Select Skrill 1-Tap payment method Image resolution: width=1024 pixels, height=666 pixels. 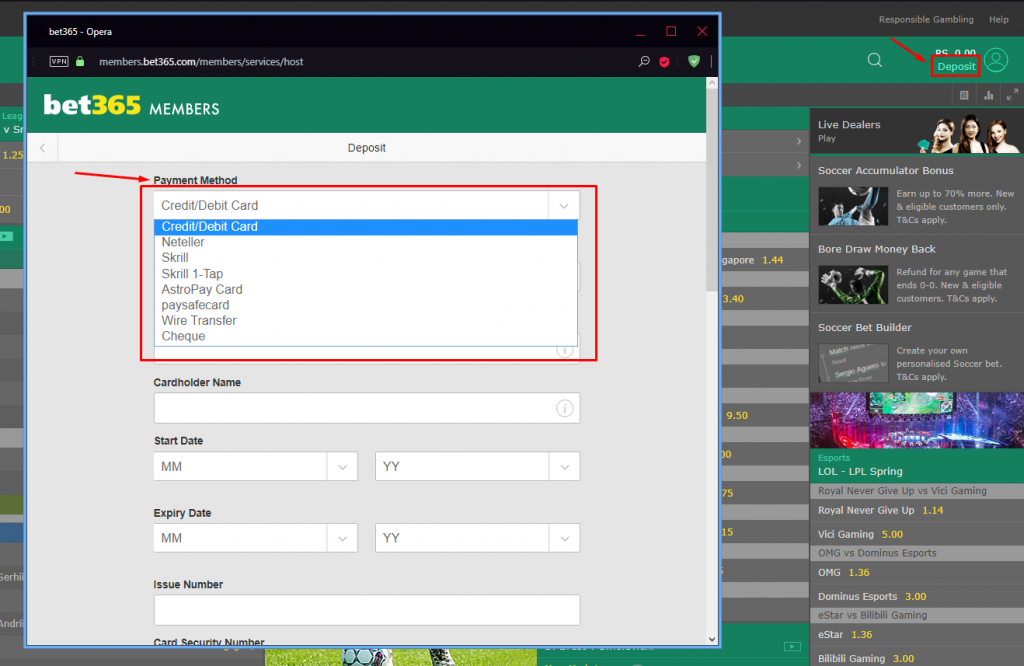pos(366,274)
